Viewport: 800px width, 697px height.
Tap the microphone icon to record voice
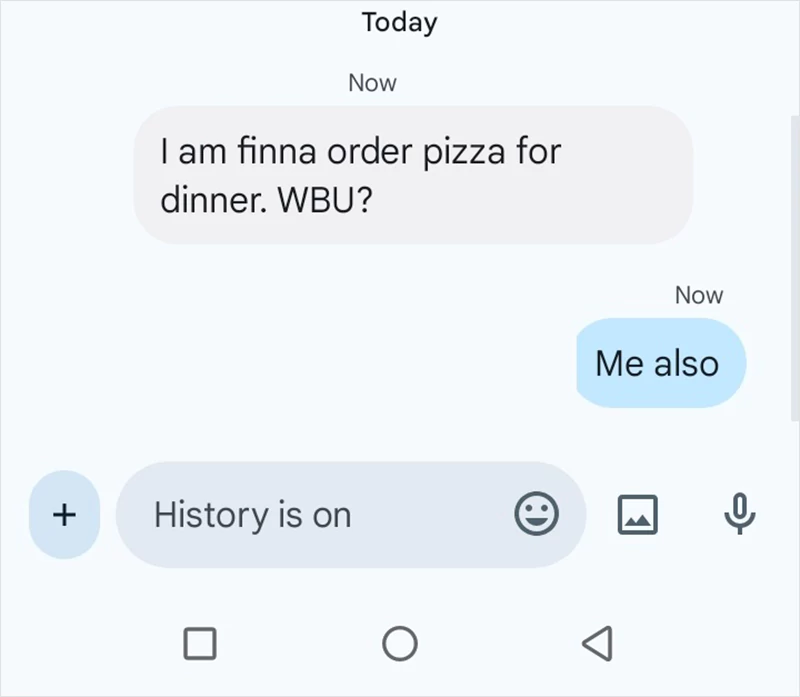[x=737, y=514]
